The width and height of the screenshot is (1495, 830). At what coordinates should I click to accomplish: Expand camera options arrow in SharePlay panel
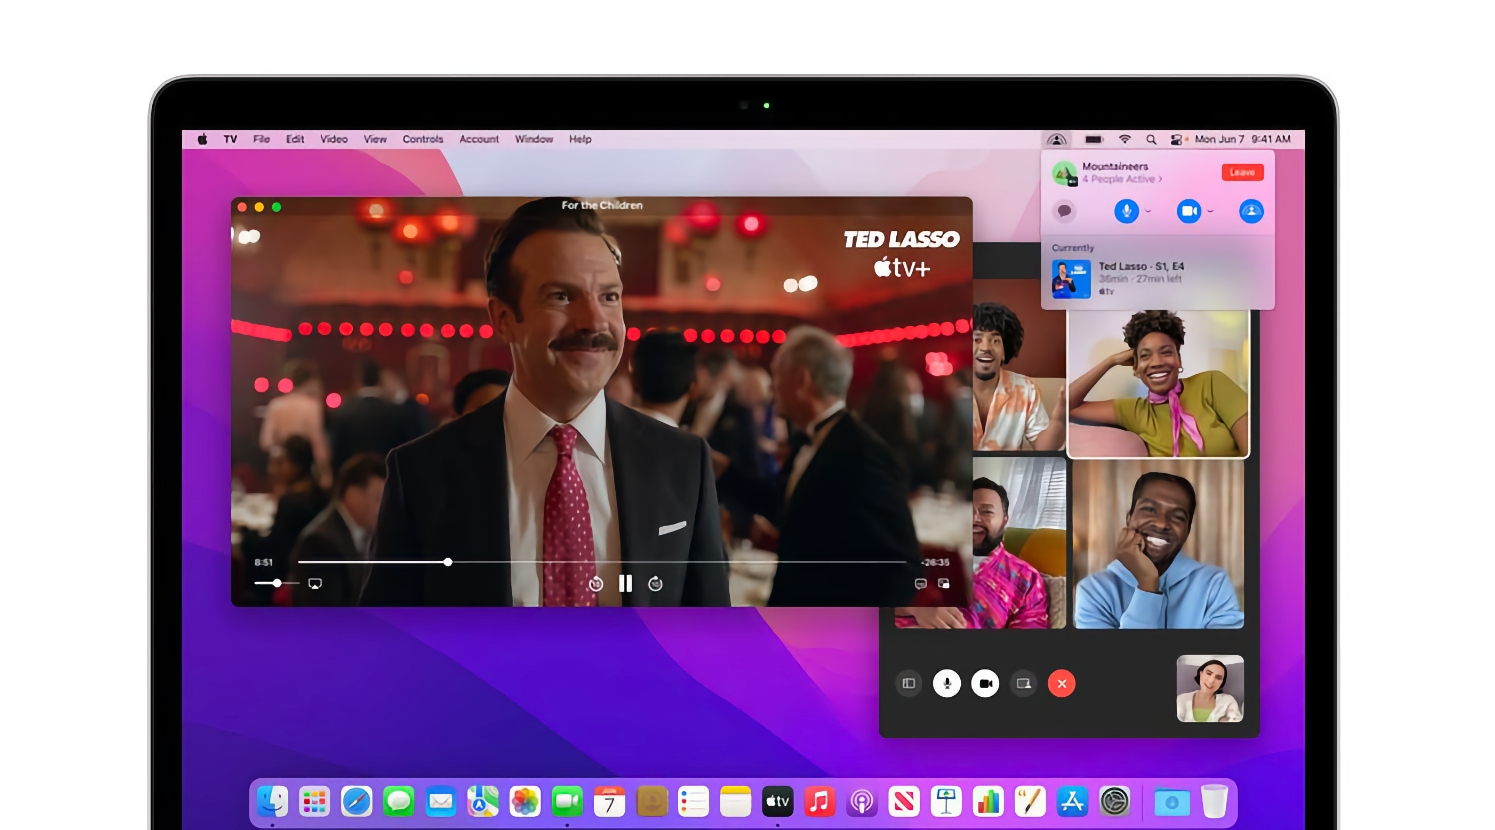tap(1210, 212)
